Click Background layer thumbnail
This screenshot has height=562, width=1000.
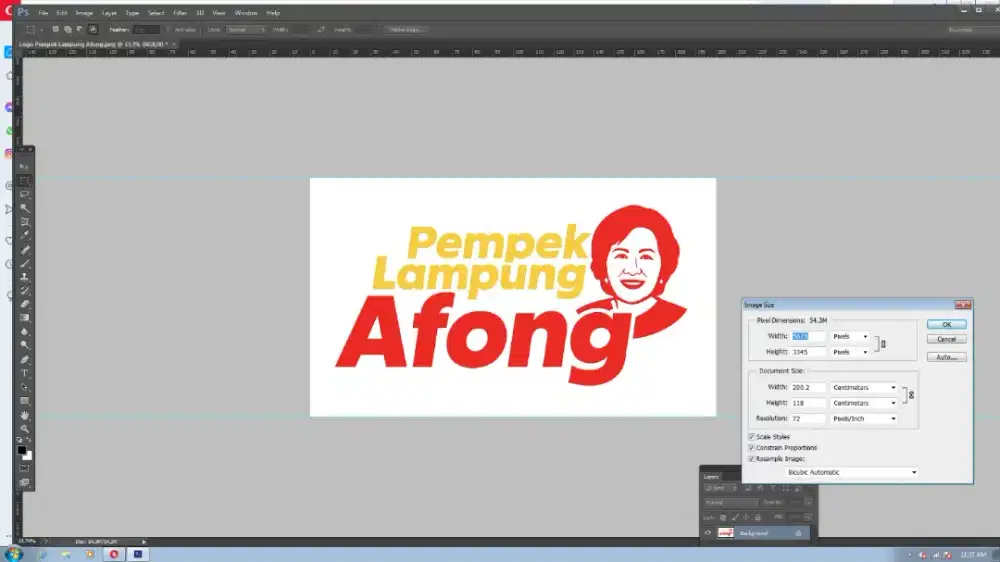[x=726, y=533]
